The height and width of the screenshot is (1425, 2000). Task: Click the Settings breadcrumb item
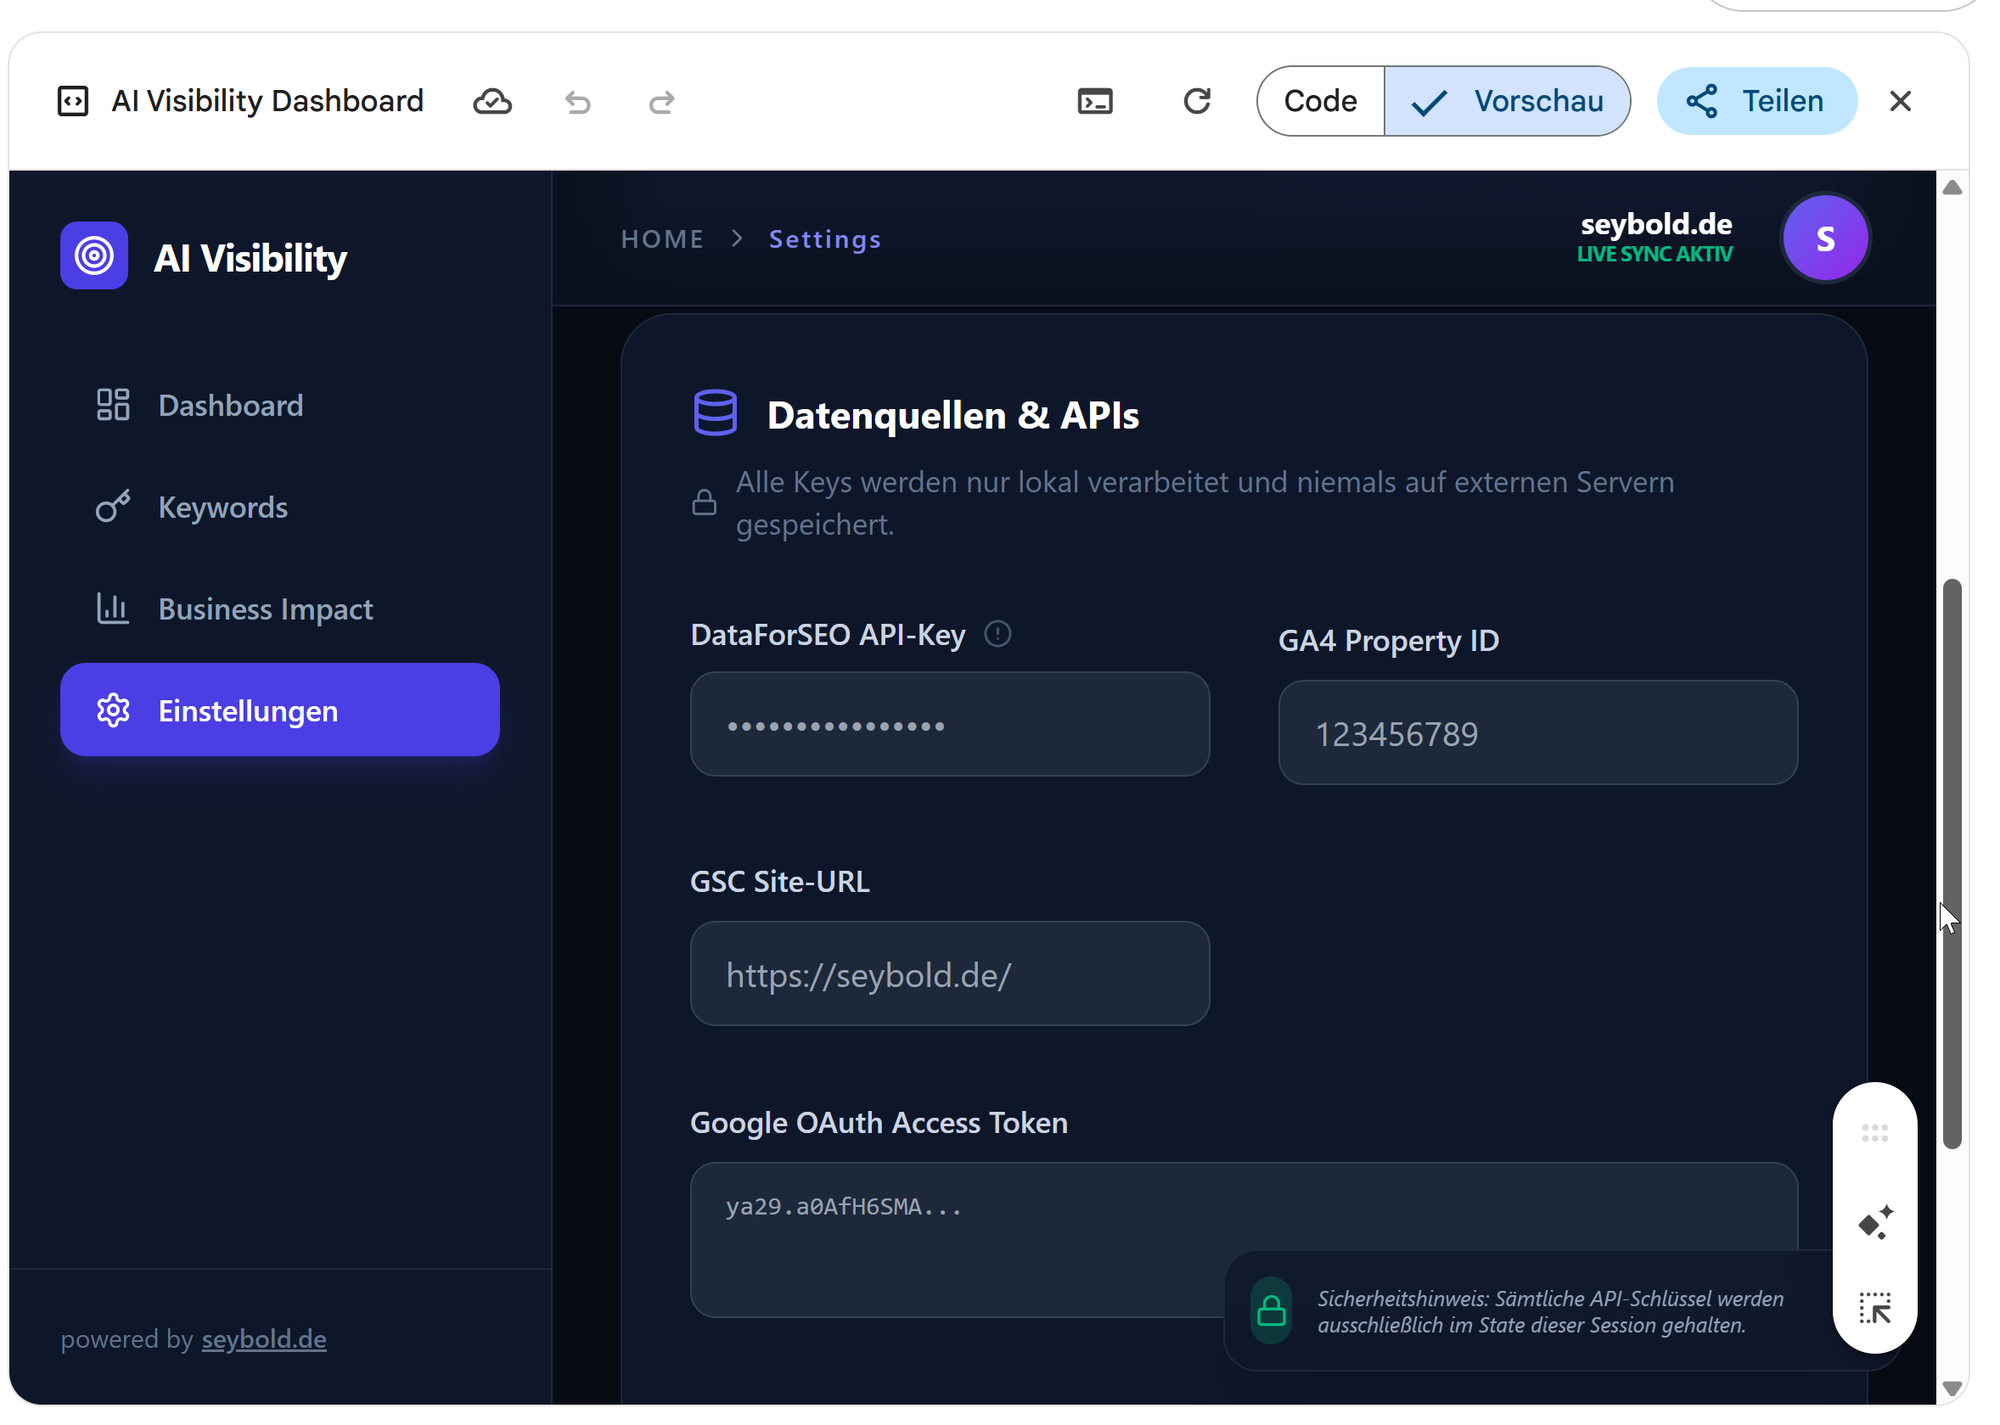coord(825,239)
